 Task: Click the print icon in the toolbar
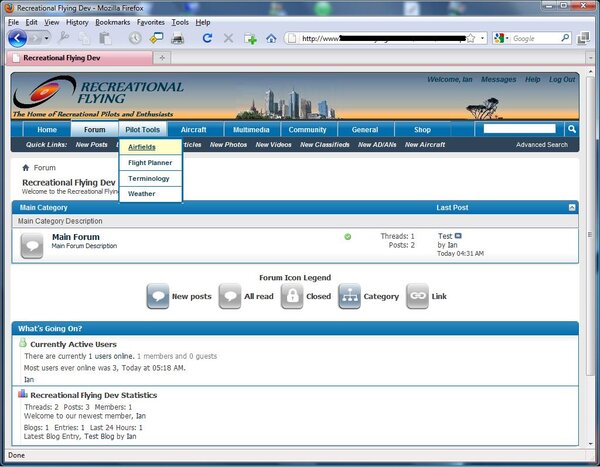coord(178,38)
